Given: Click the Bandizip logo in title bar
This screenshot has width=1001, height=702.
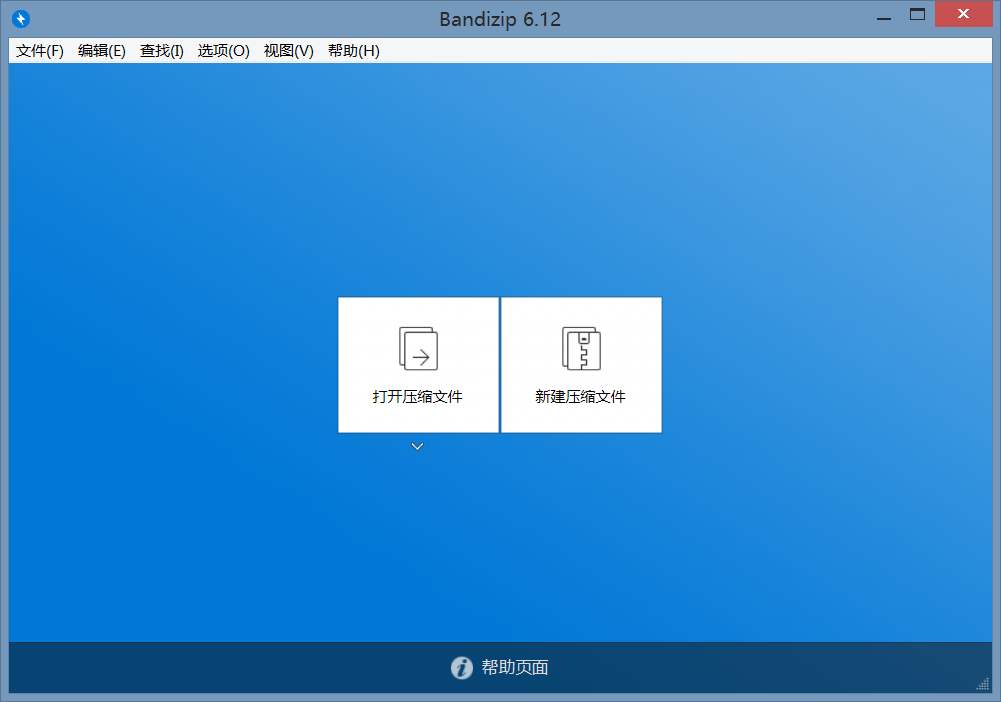Looking at the screenshot, I should pyautogui.click(x=21, y=19).
